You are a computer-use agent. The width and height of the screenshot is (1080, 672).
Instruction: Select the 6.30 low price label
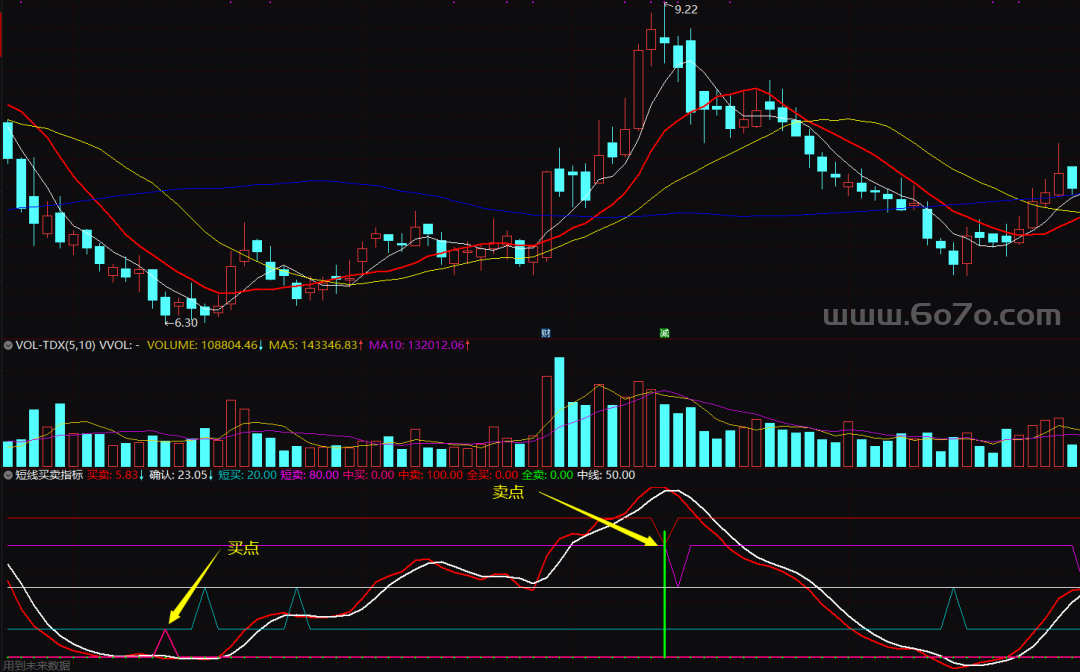(183, 323)
